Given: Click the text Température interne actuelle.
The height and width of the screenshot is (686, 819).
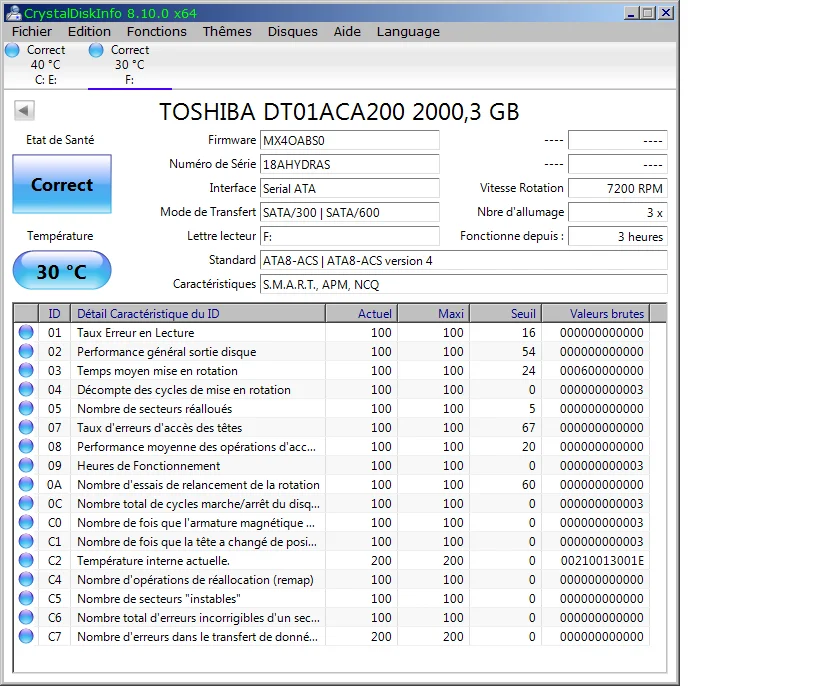Looking at the screenshot, I should point(154,561).
